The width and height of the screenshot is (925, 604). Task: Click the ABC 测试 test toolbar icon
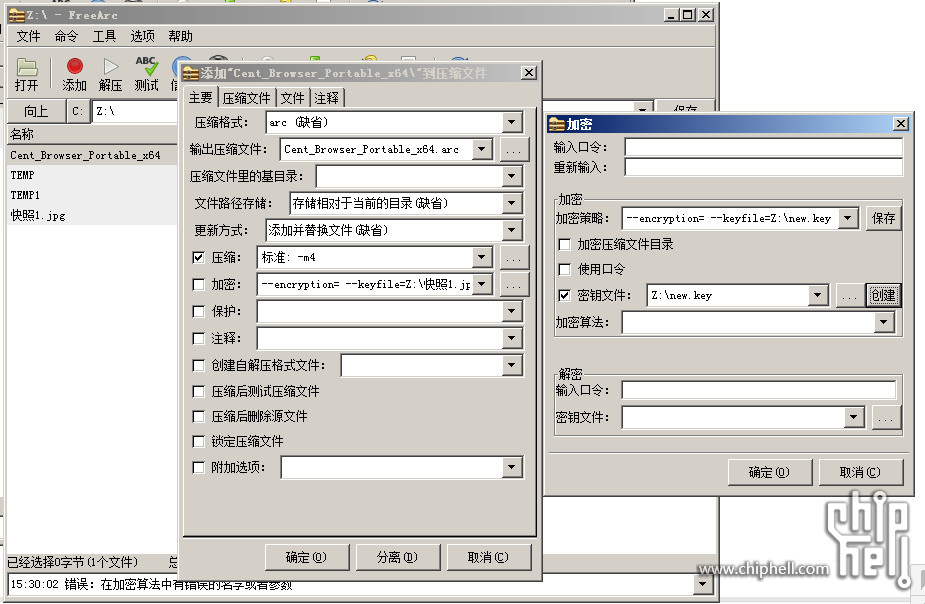pyautogui.click(x=146, y=74)
